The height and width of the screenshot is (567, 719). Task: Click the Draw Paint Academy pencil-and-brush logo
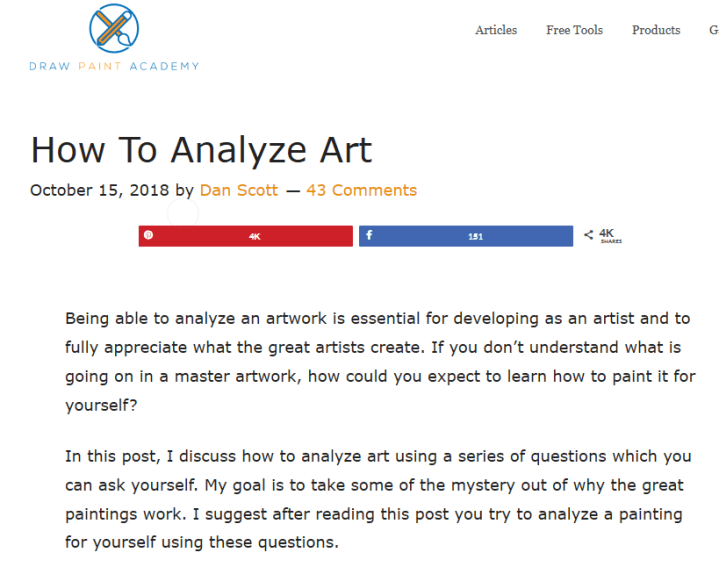point(114,28)
